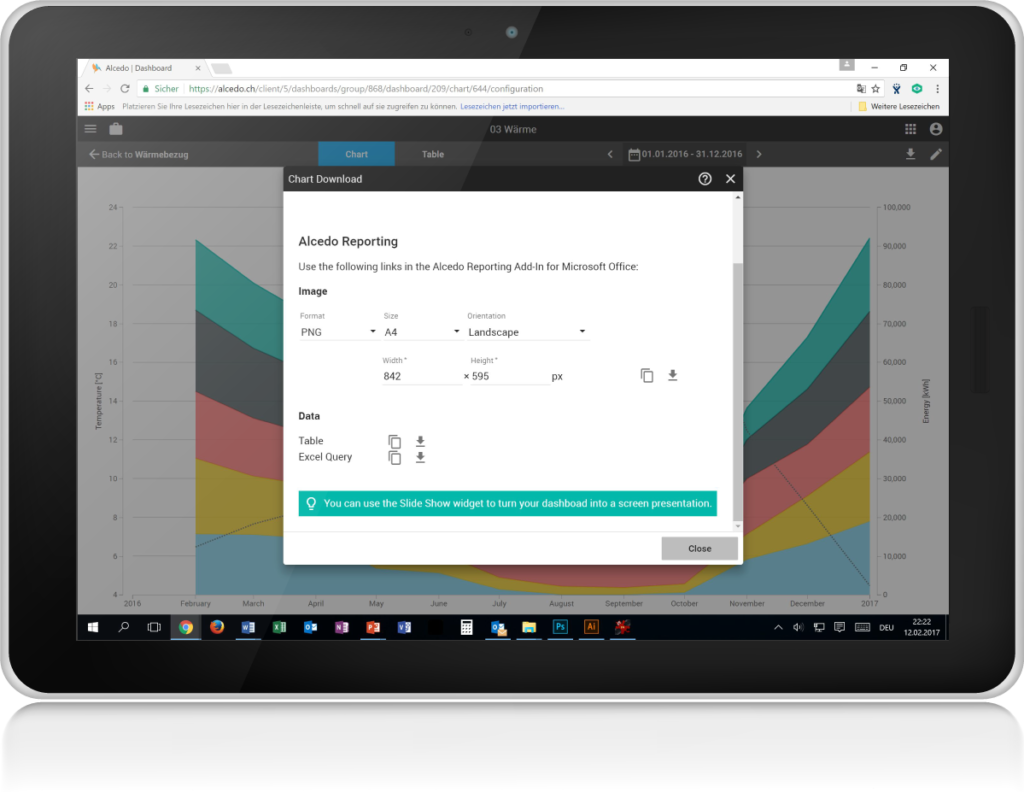This screenshot has height=792, width=1024.
Task: Open a new browser tab
Action: tap(221, 69)
